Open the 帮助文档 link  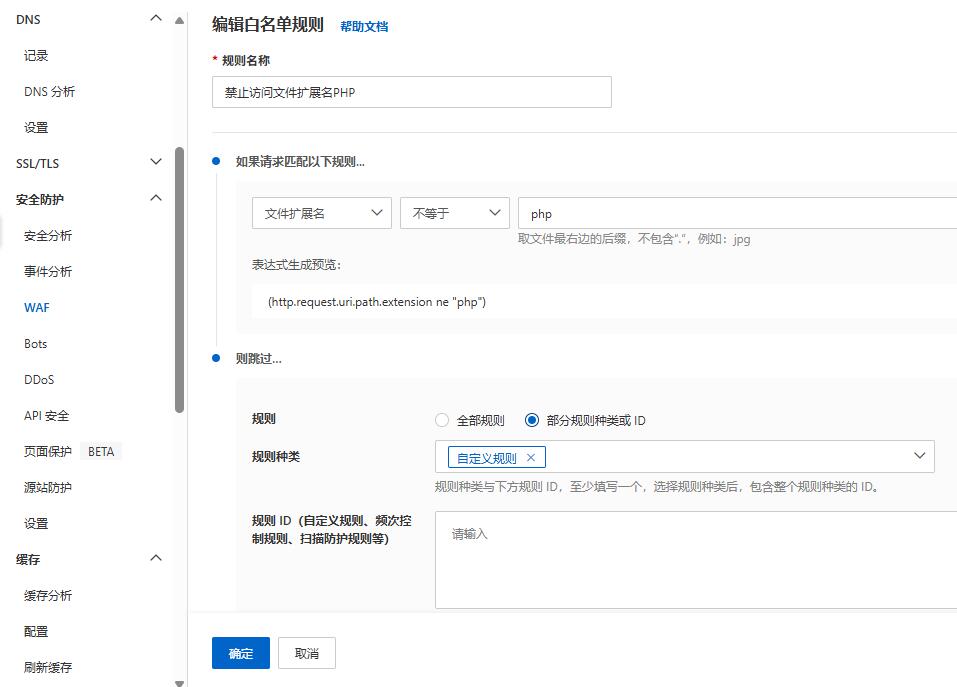click(x=365, y=27)
